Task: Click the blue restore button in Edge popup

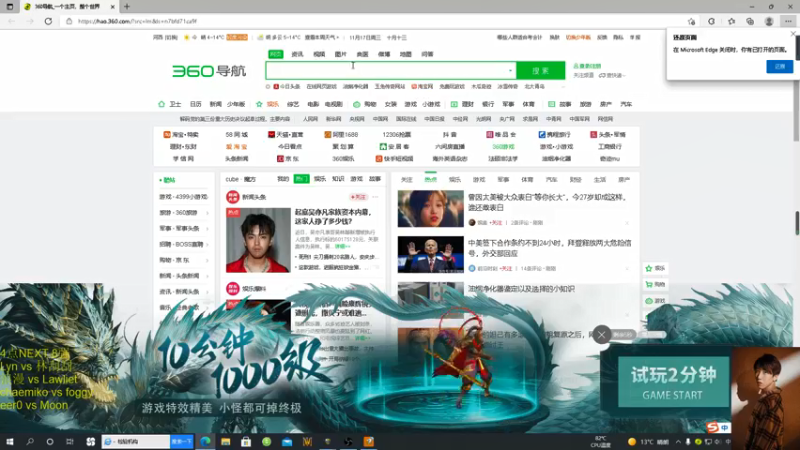Action: click(779, 66)
